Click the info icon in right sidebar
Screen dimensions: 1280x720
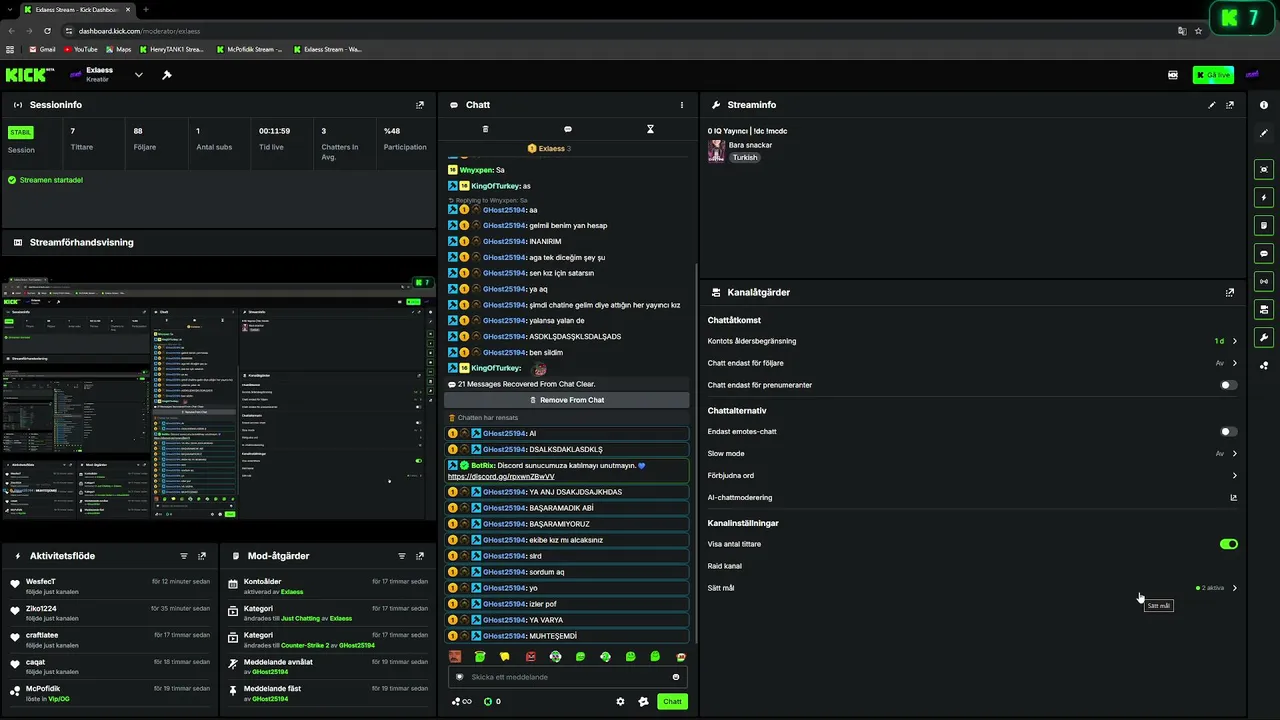tap(1264, 105)
